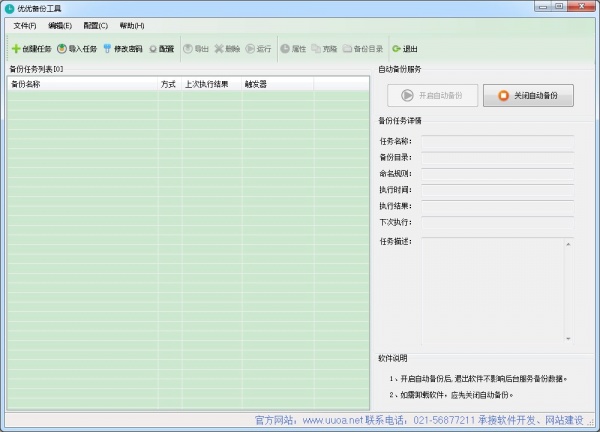
Task: Focus the 任务名称 field
Action: click(x=497, y=142)
